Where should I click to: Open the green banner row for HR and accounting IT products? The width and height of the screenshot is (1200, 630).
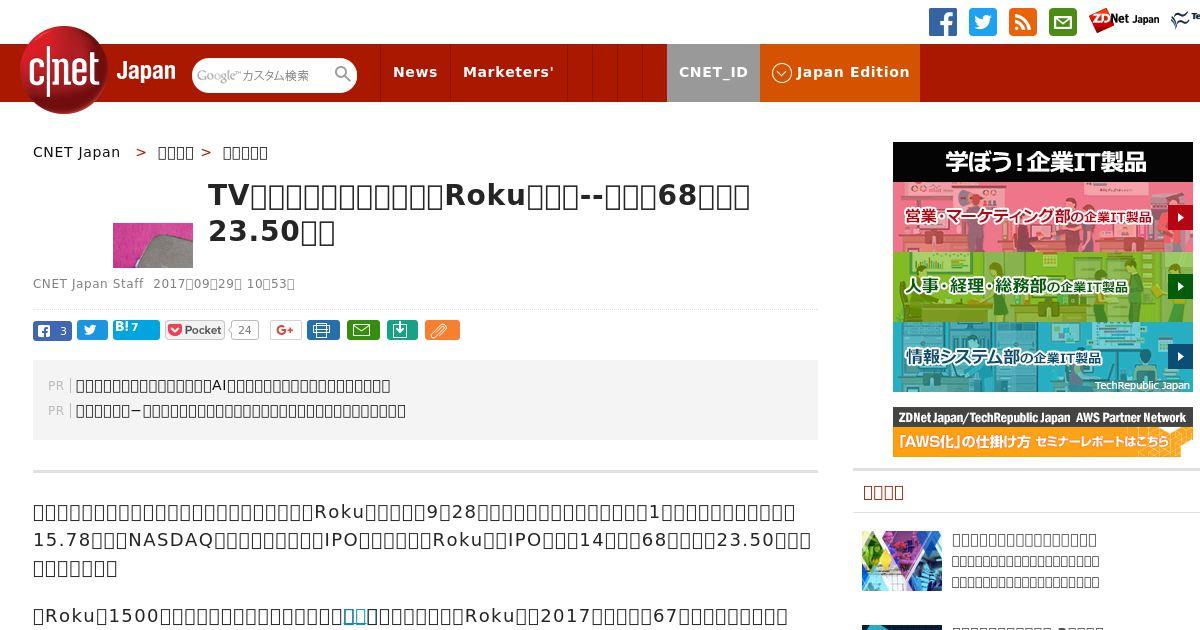click(1043, 287)
